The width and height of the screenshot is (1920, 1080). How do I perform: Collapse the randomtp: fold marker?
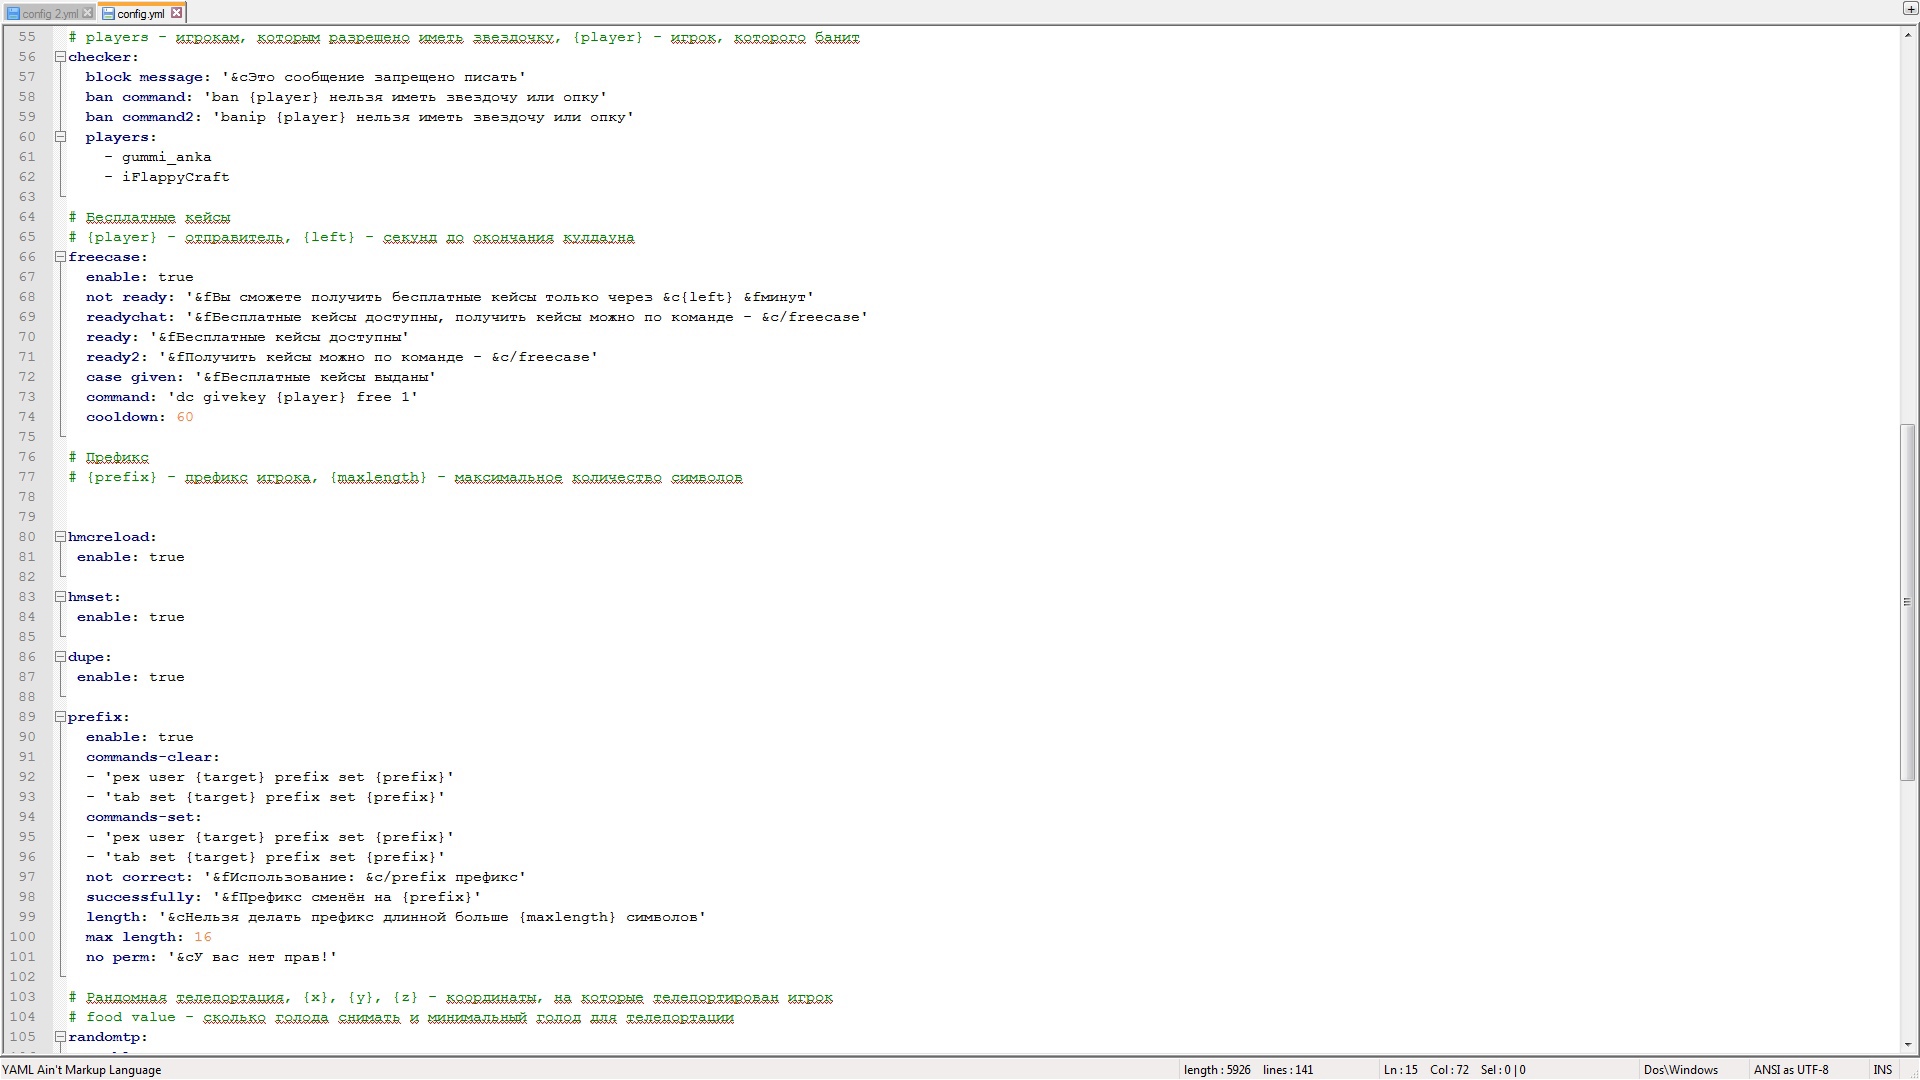click(x=60, y=1037)
